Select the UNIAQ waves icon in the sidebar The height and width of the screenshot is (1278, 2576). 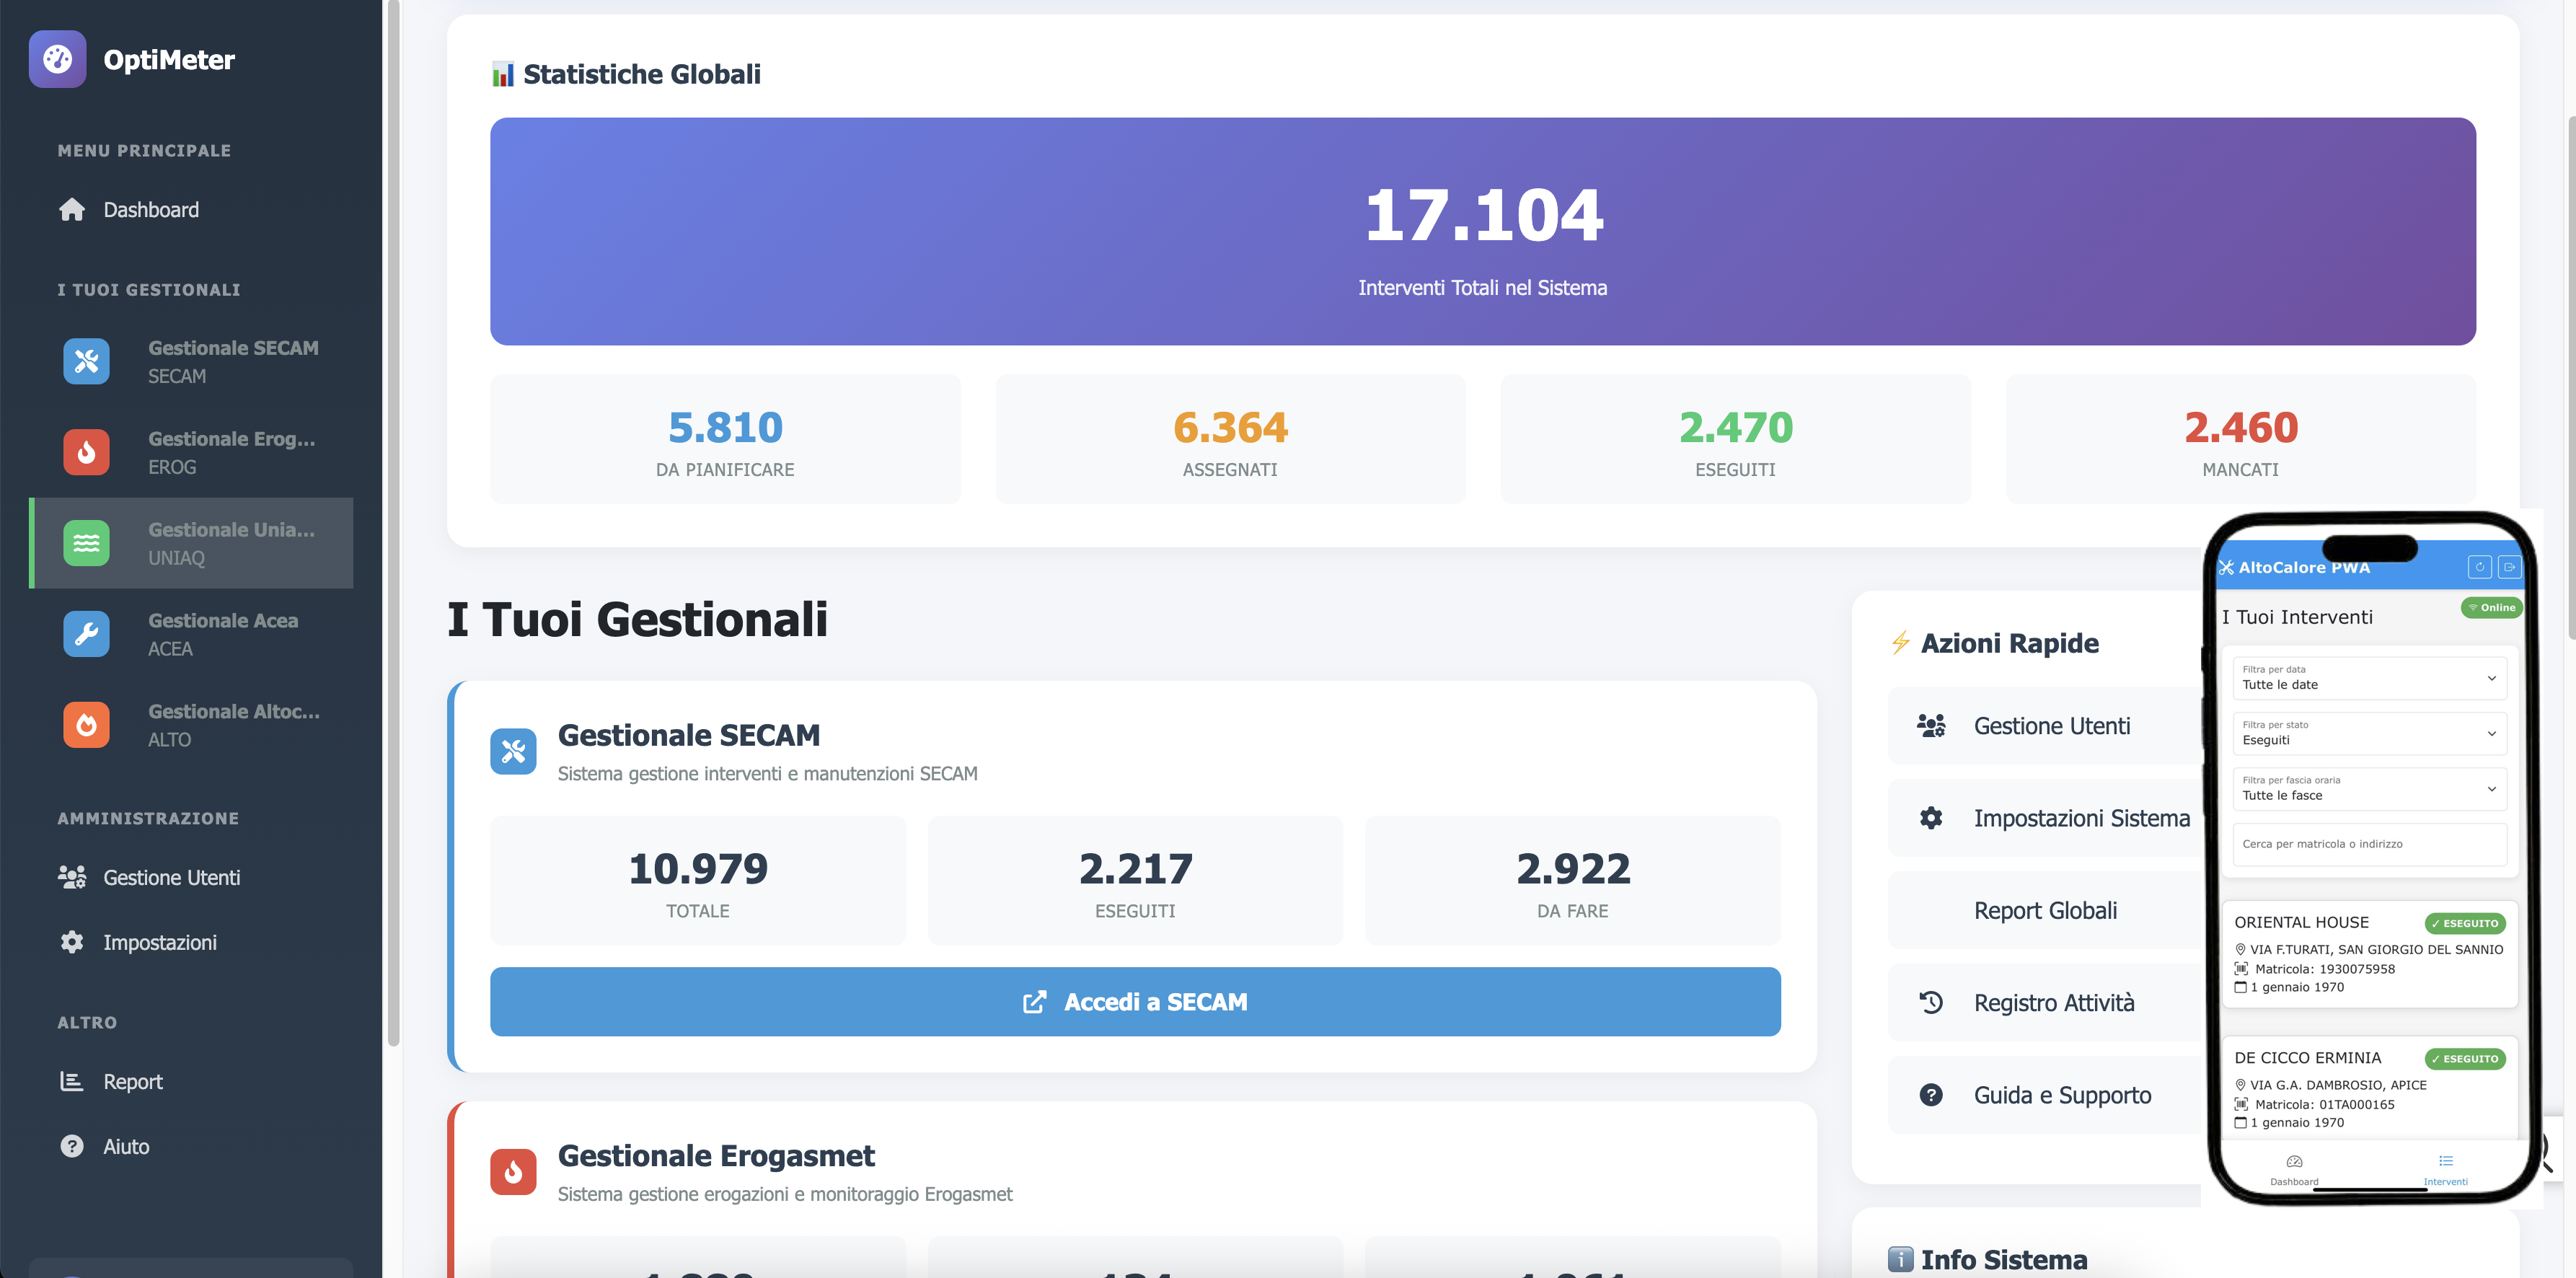click(x=87, y=543)
